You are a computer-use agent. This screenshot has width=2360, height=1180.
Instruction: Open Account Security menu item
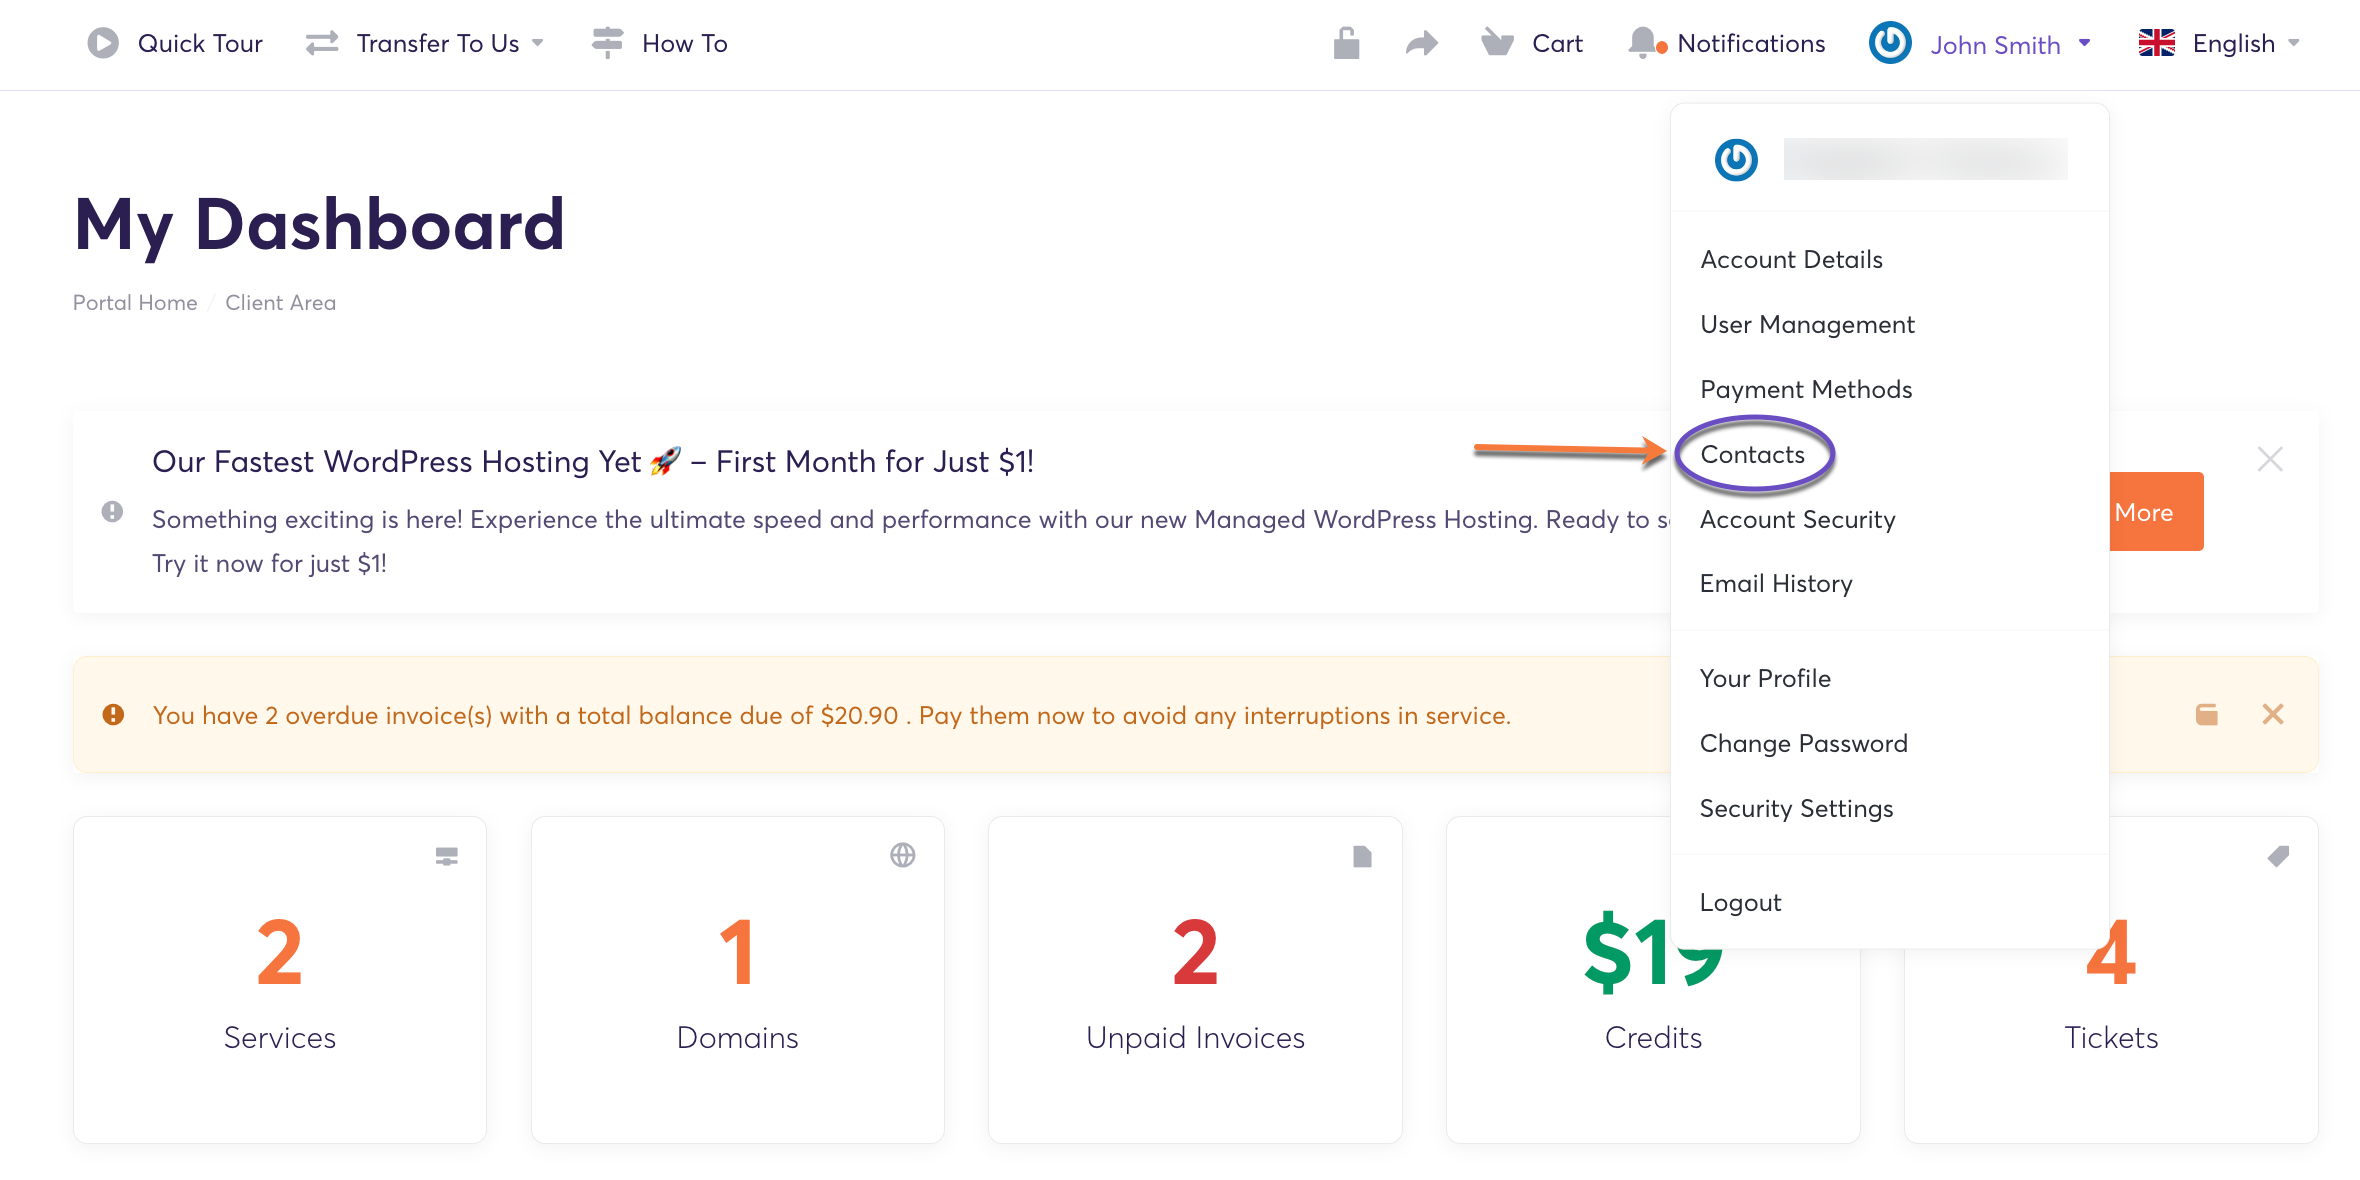(1797, 519)
